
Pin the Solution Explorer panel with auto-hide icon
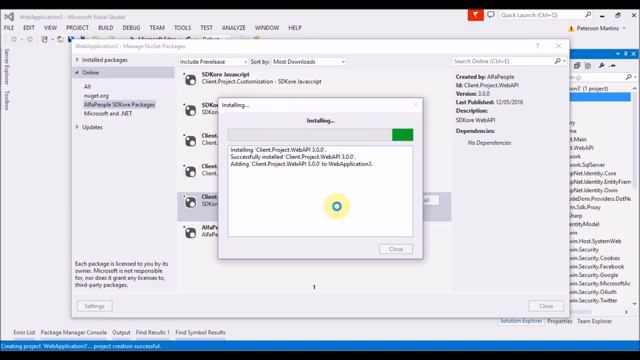625,54
